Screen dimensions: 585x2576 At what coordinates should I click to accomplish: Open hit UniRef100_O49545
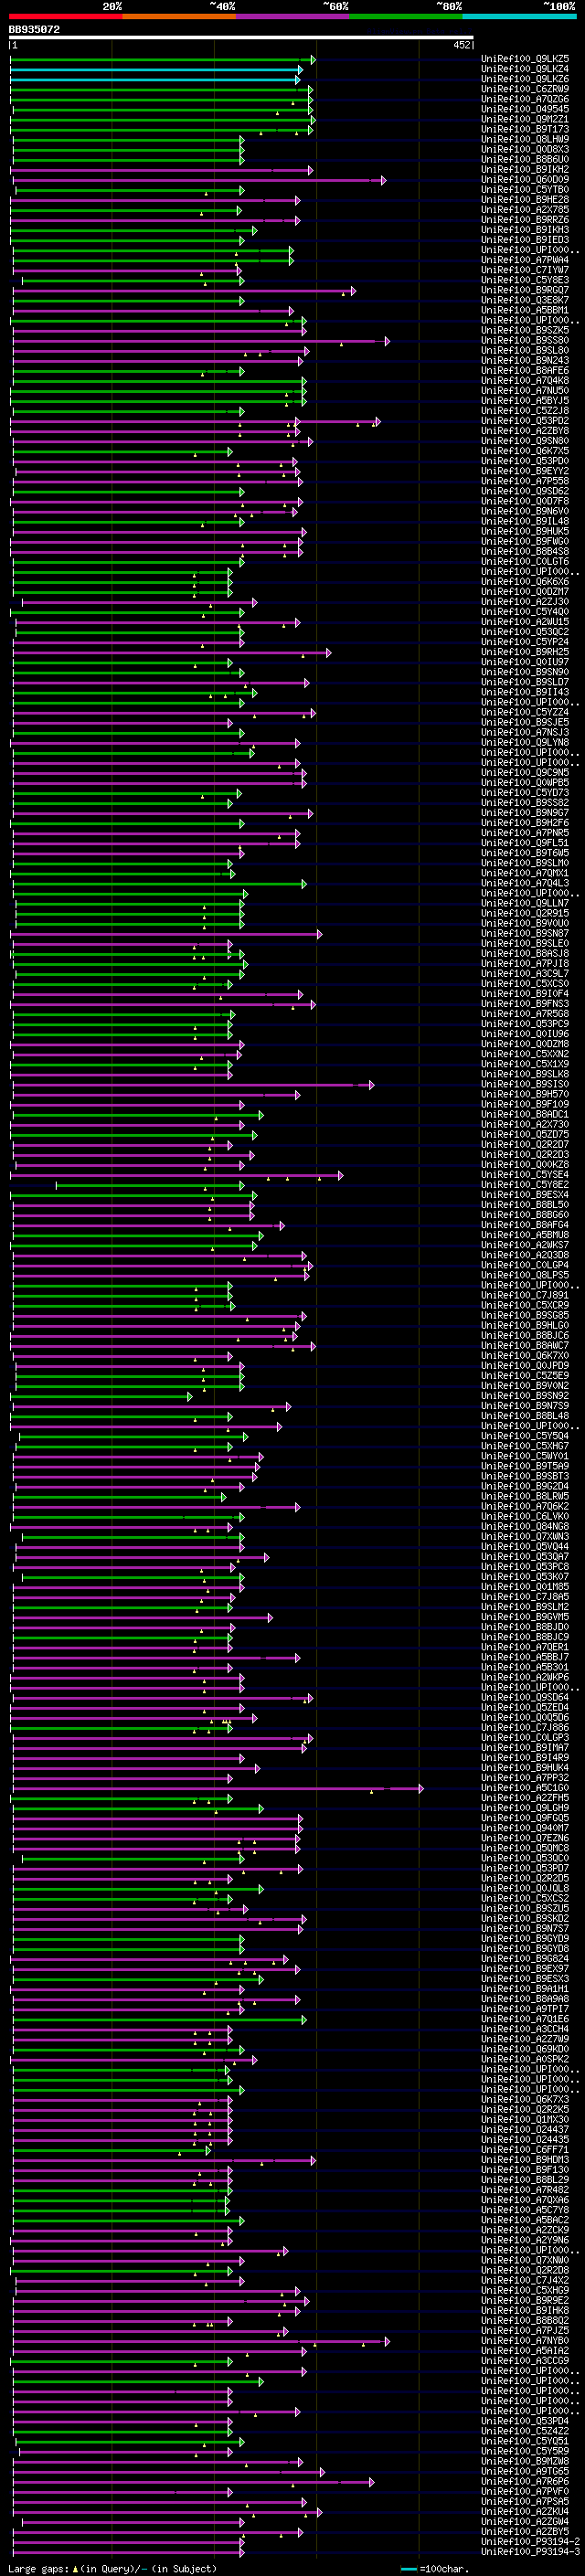pyautogui.click(x=525, y=109)
